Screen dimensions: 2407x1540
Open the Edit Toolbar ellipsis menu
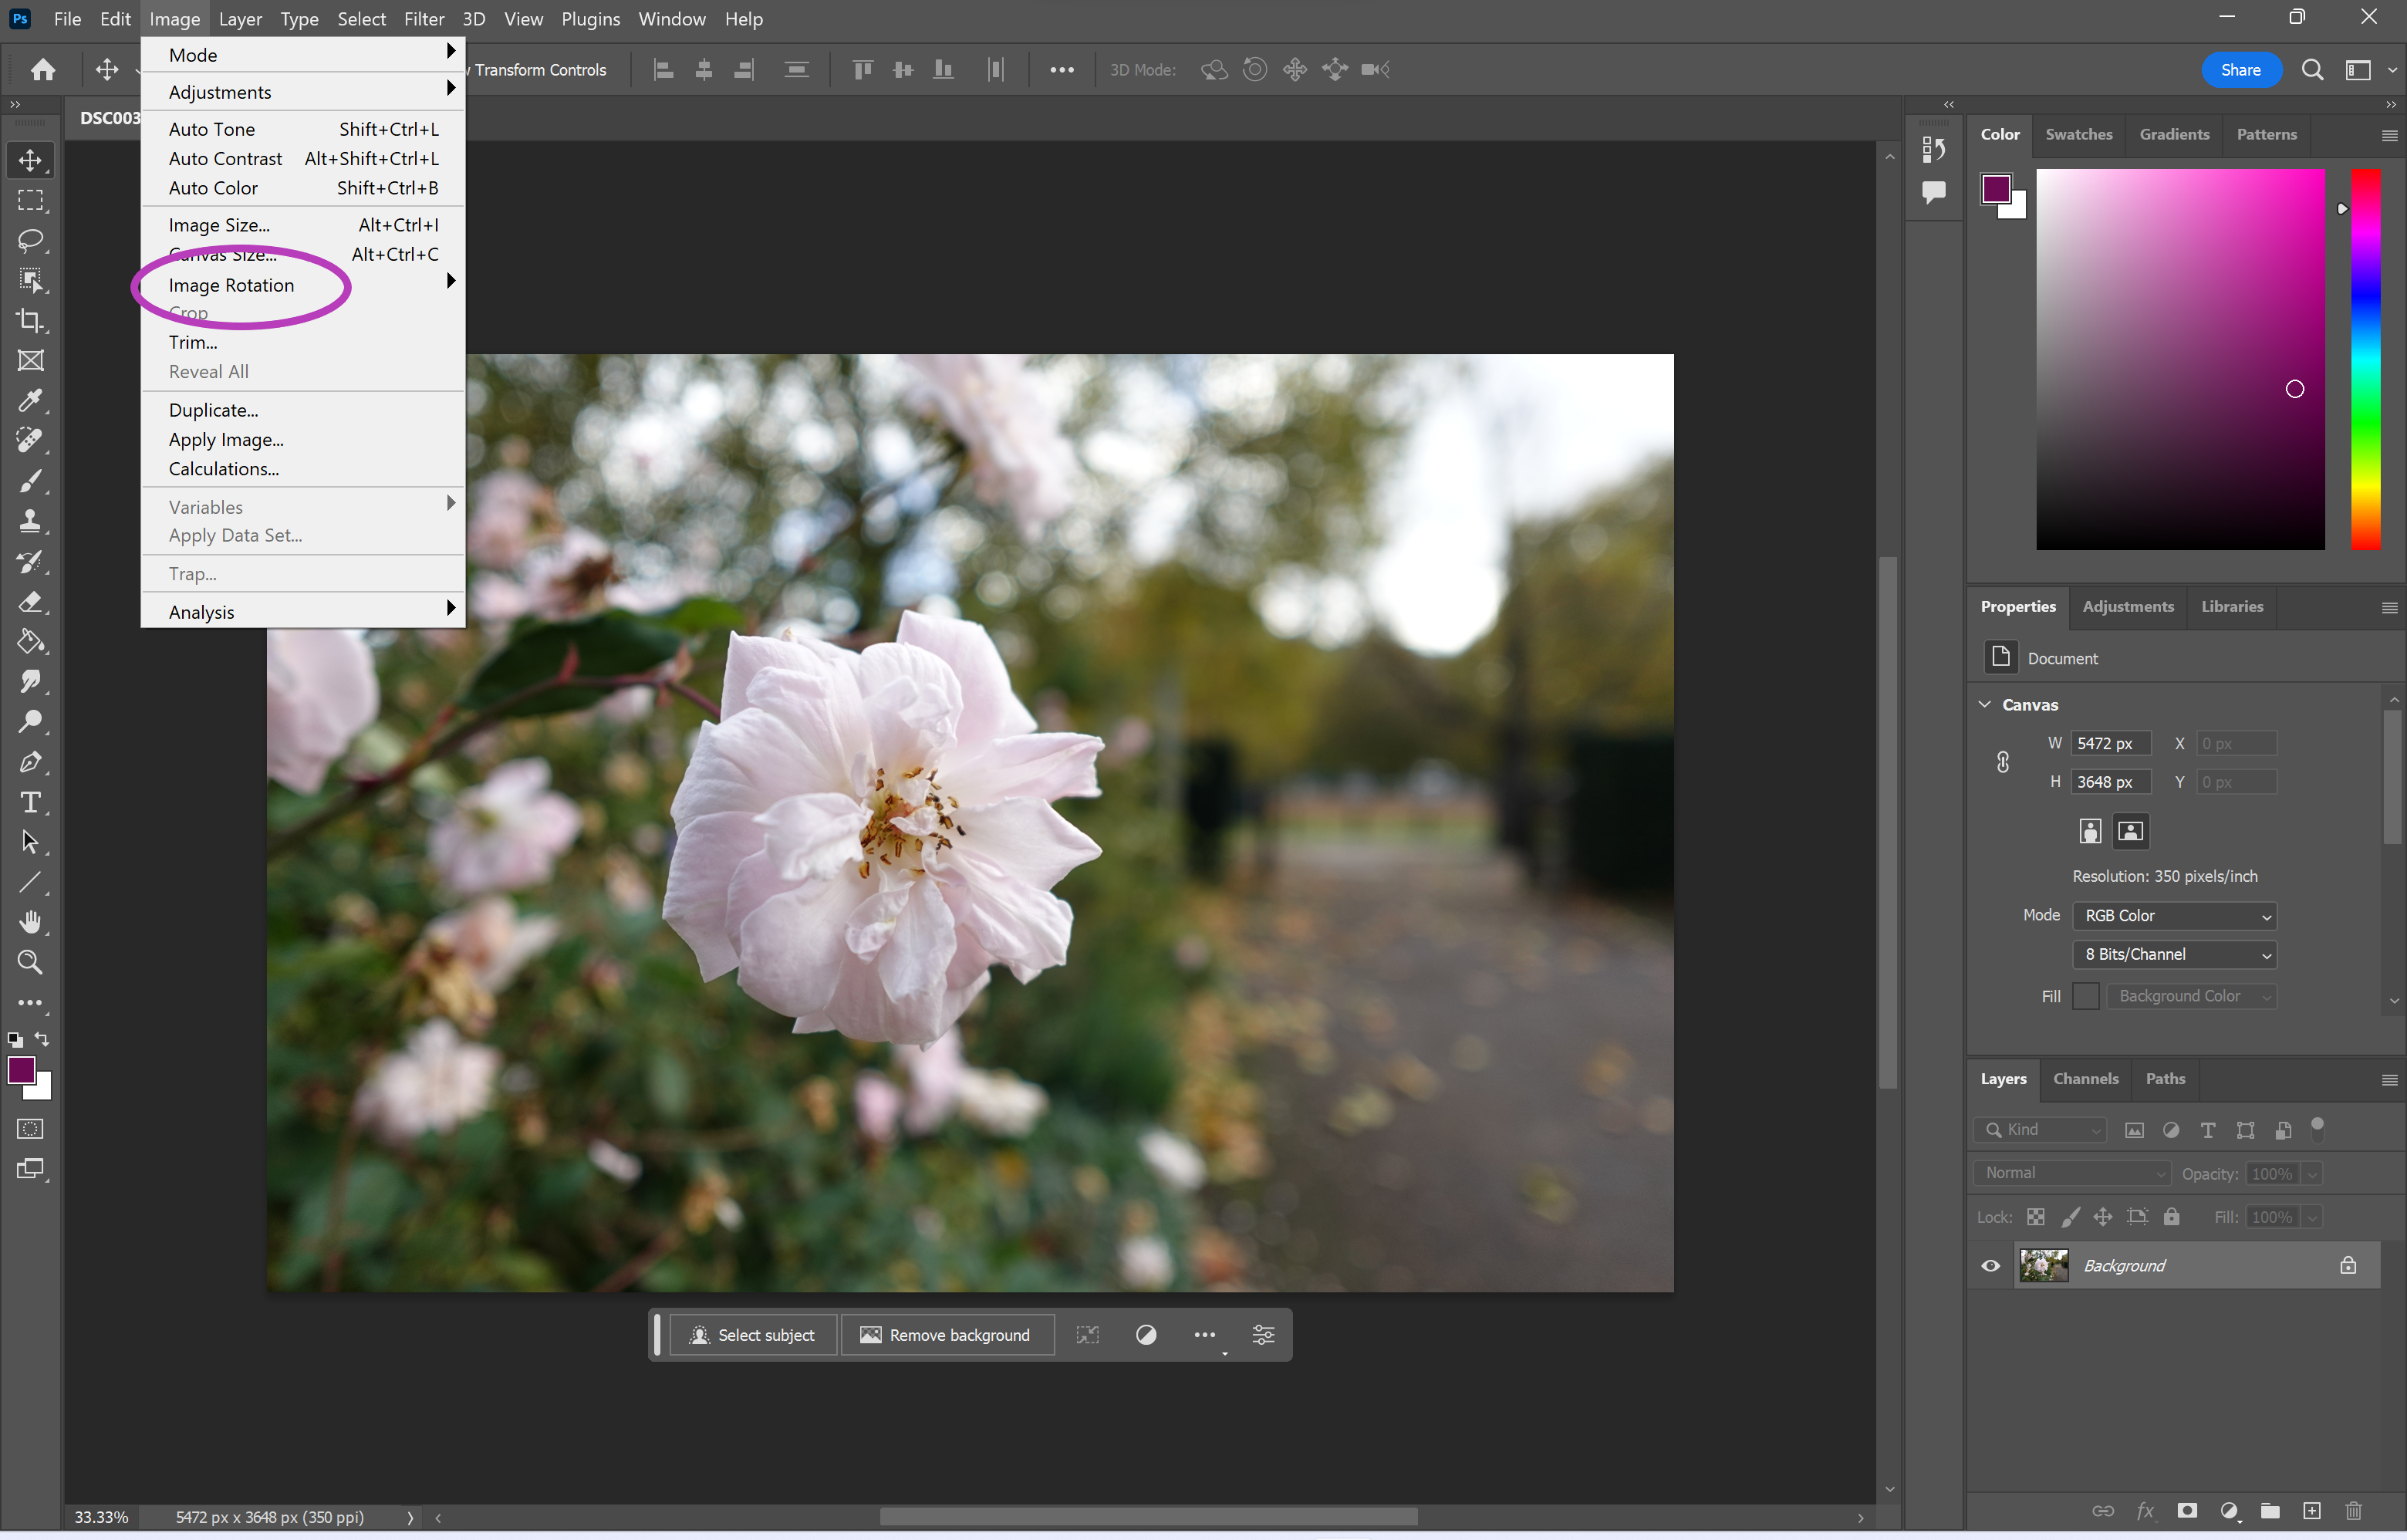30,1002
